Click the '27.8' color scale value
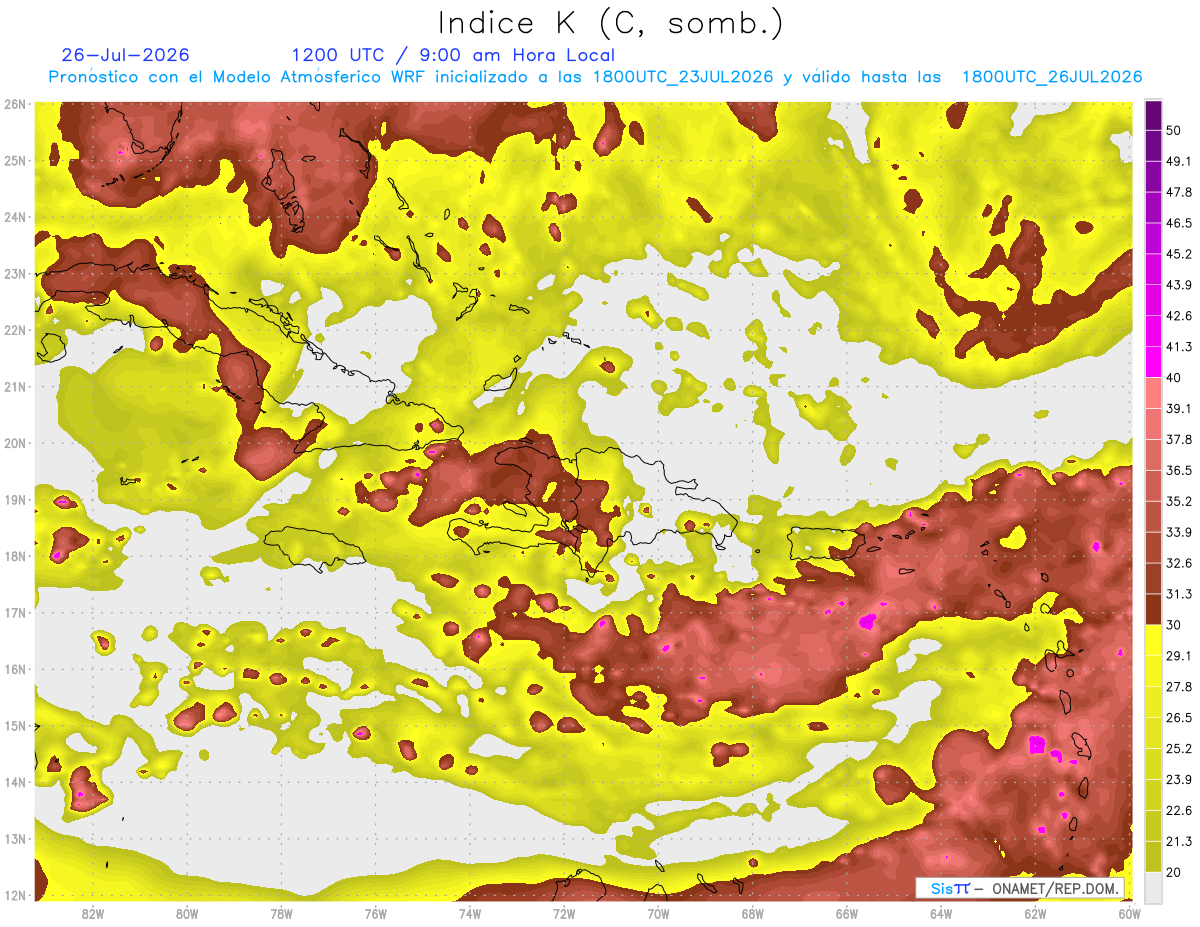The height and width of the screenshot is (927, 1200). pyautogui.click(x=1179, y=687)
